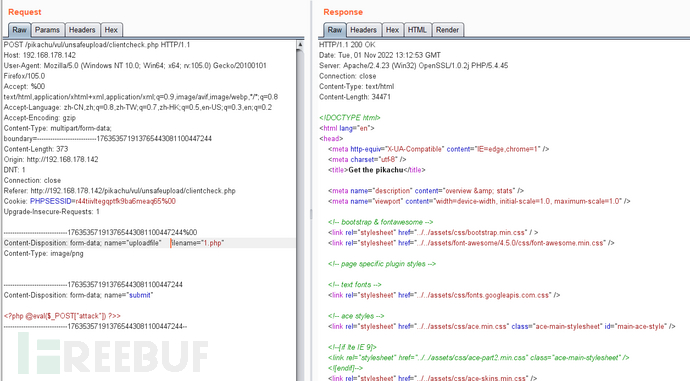
Task: Click the Host: 192.168.178.142 line
Action: tap(40, 55)
